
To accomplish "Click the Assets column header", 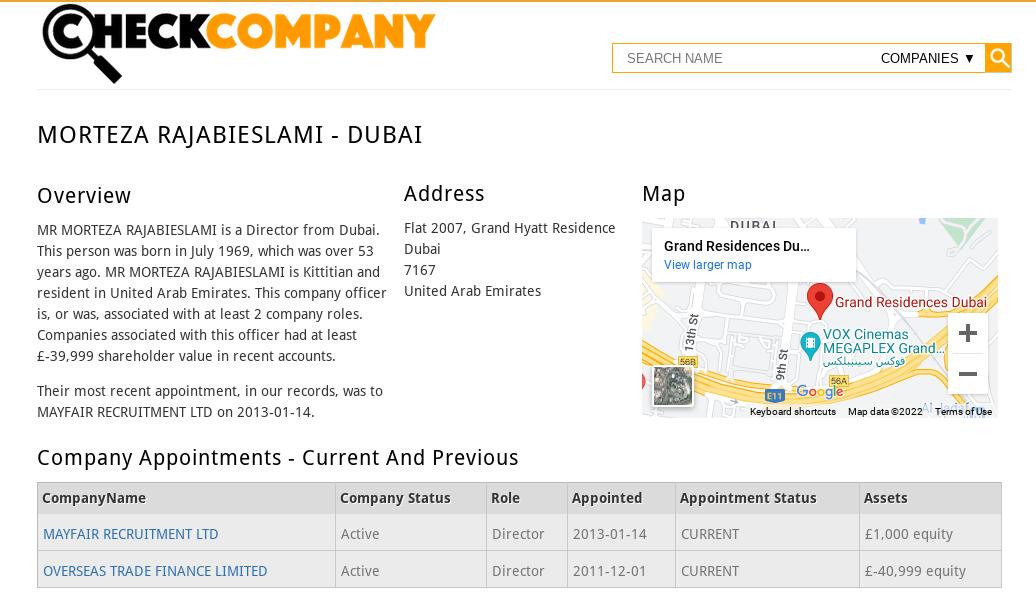I will pos(885,498).
